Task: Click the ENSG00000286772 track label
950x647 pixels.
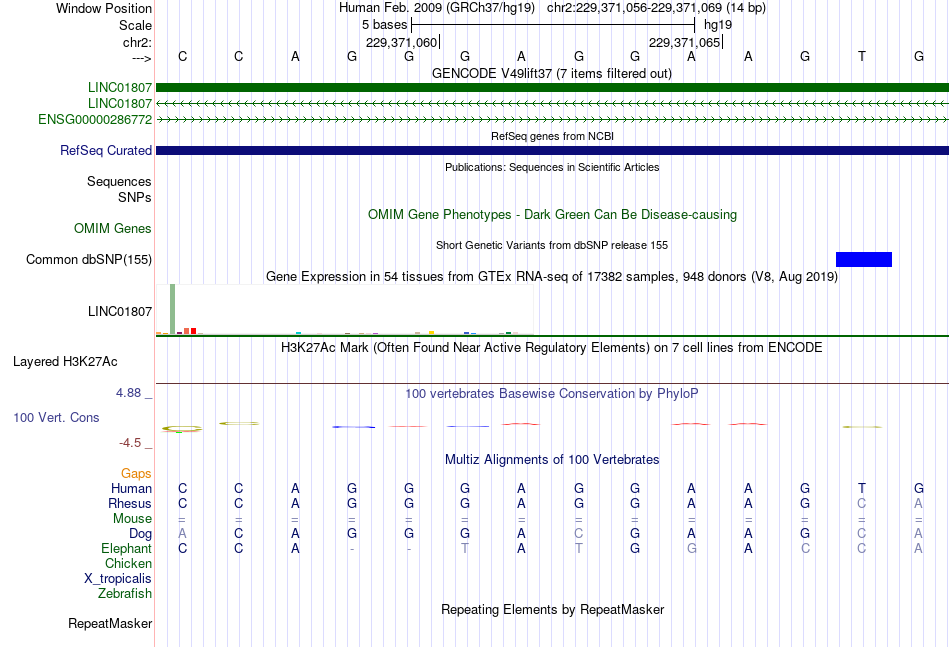Action: [95, 119]
